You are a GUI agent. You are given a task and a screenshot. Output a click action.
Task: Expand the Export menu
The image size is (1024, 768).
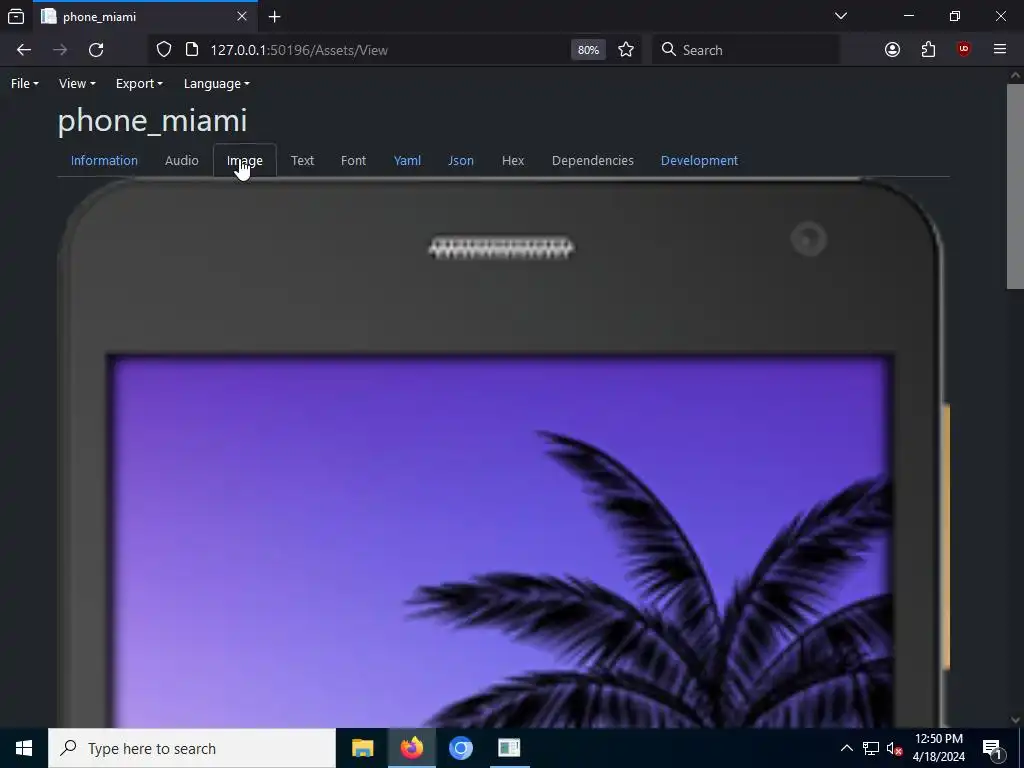coord(139,84)
